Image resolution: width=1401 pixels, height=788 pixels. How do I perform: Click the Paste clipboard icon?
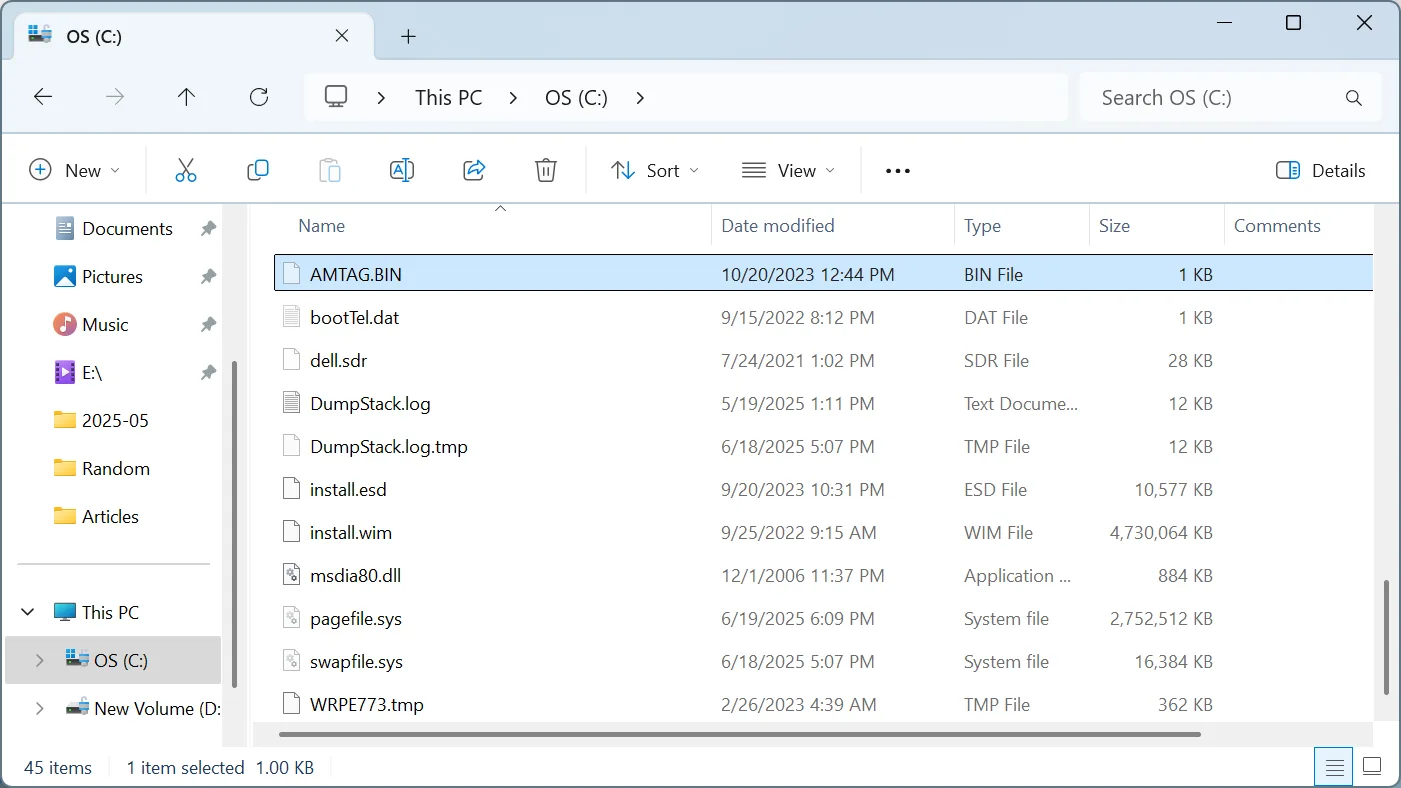pos(330,170)
